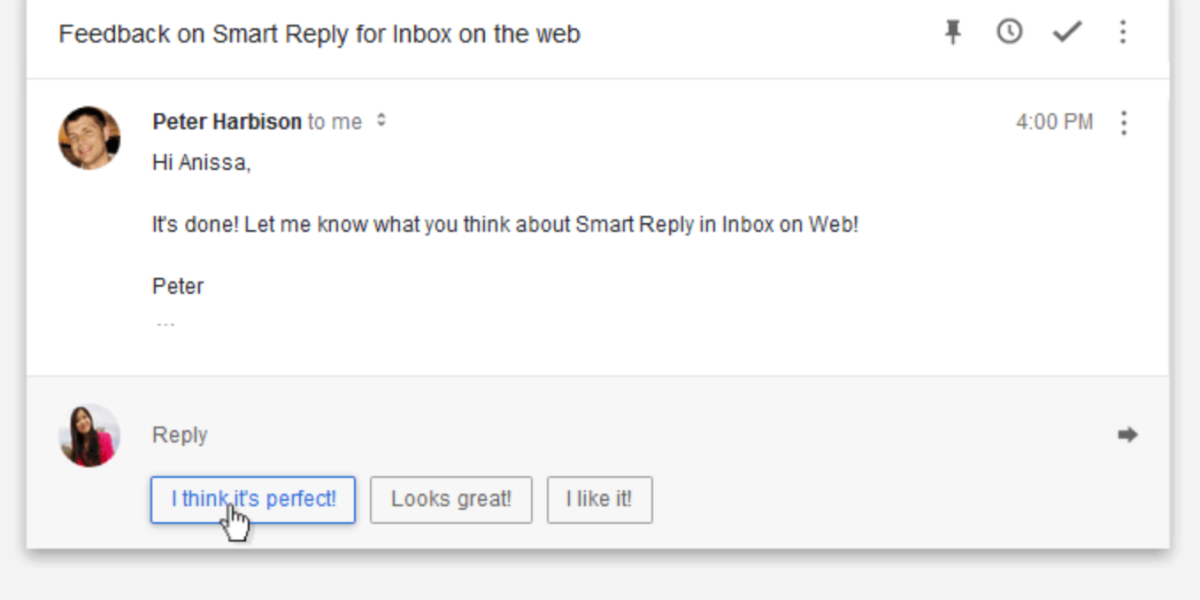This screenshot has height=600, width=1200.
Task: Open the overflow menu next to 4:00 PM
Action: pos(1124,121)
